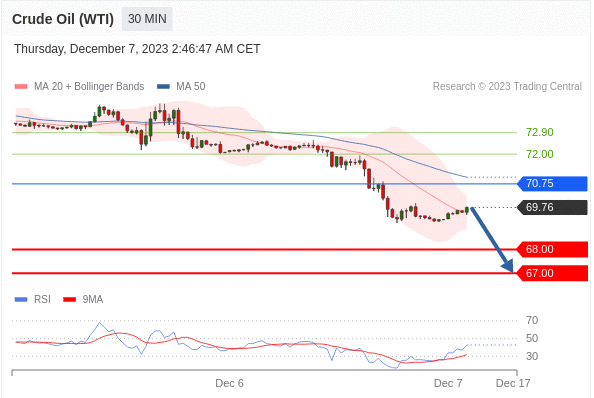
Task: Click the MA 50 blue legend swatch
Action: [x=163, y=86]
